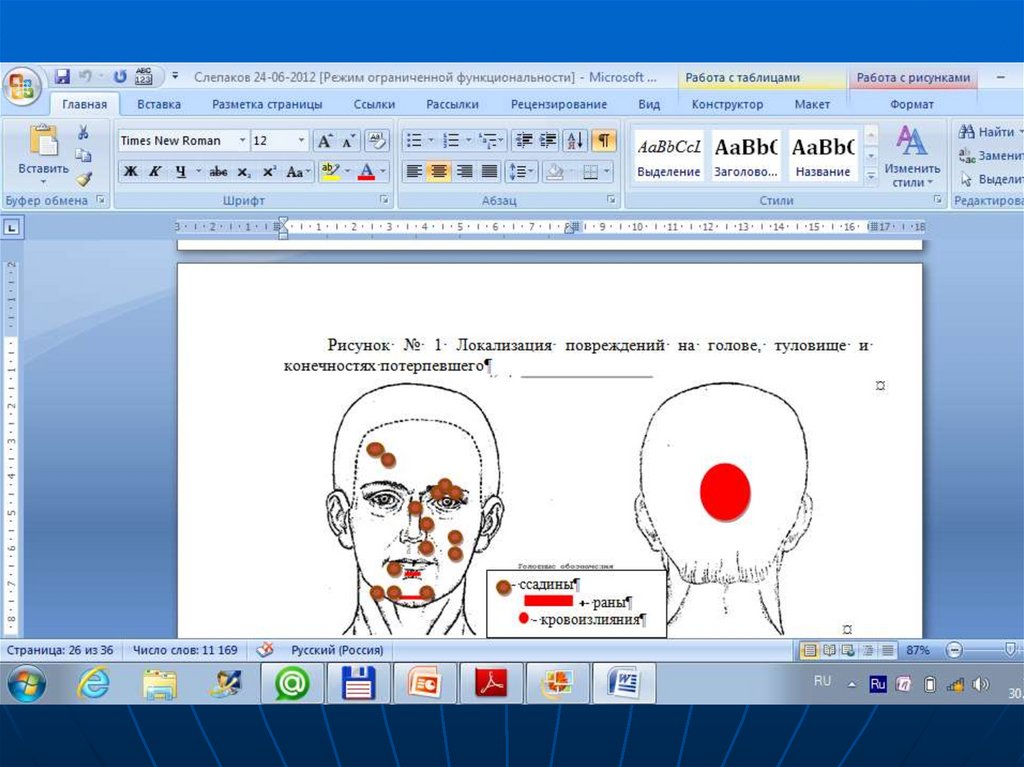This screenshot has height=767, width=1024.
Task: Click the Office button logo
Action: click(22, 85)
